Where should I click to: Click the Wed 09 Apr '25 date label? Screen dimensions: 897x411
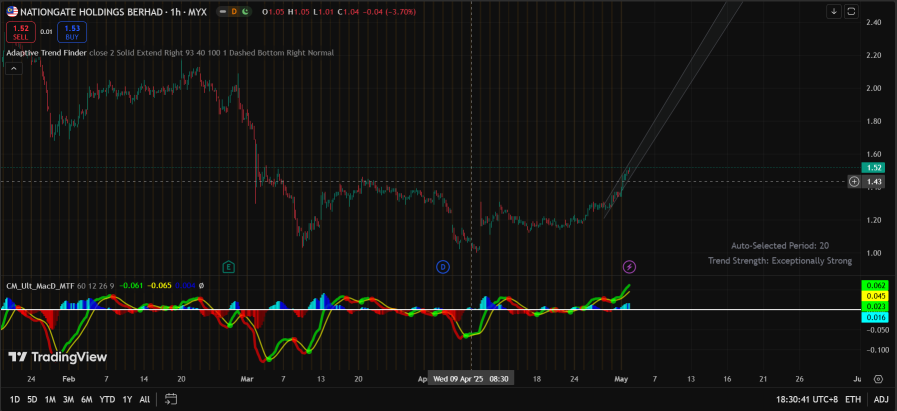pos(471,378)
